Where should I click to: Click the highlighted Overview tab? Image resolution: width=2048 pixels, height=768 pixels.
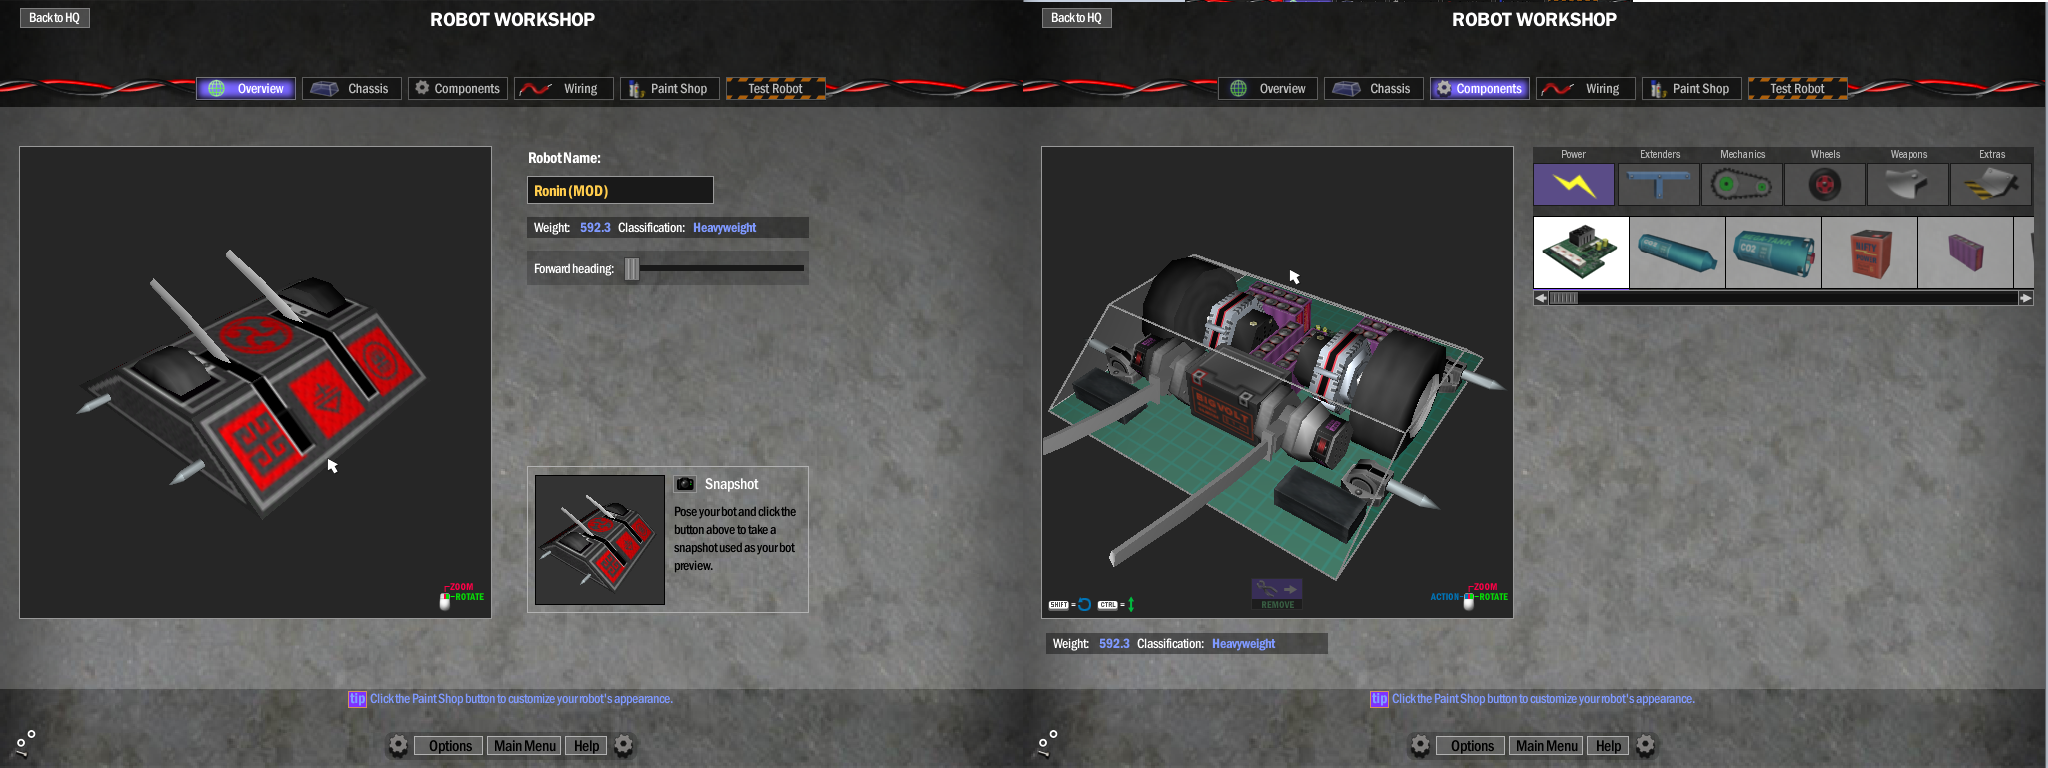246,89
